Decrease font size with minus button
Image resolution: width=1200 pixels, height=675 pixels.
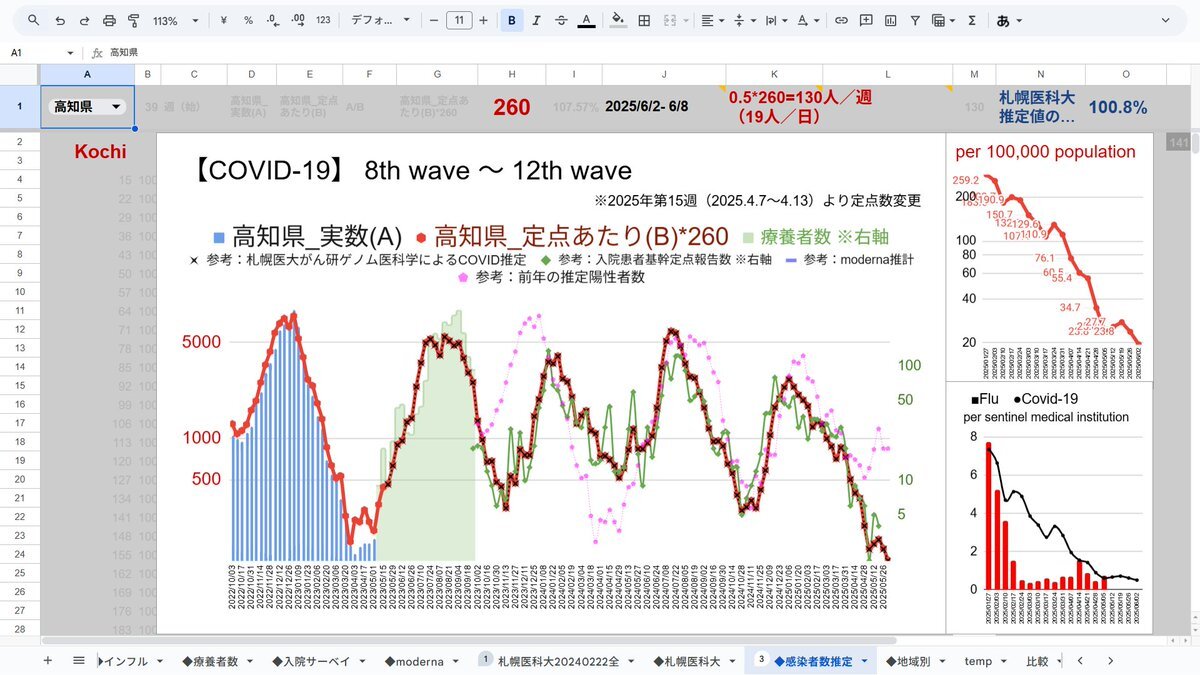(x=433, y=20)
